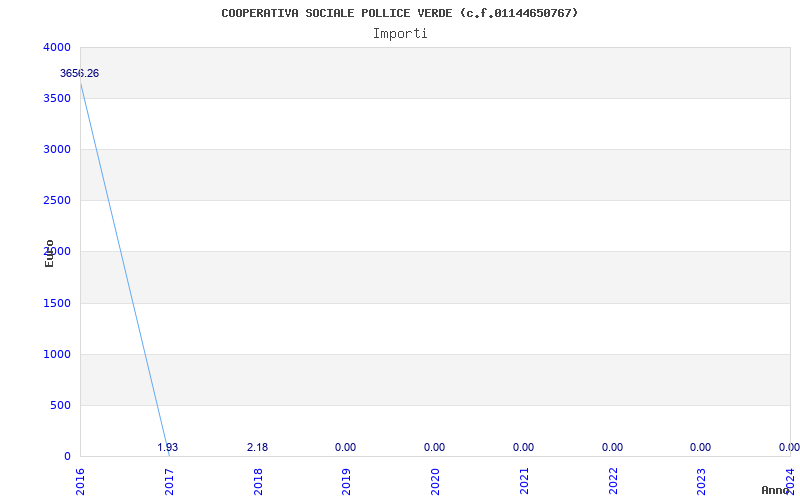800x500 pixels.
Task: Click the 2023 x-axis label
Action: tap(702, 482)
